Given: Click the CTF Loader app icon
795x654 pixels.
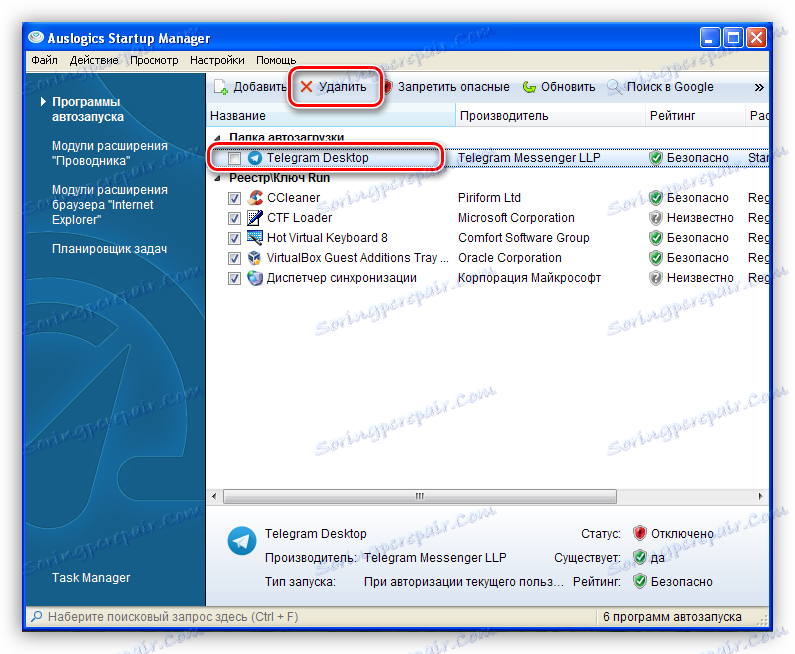Looking at the screenshot, I should pos(255,218).
